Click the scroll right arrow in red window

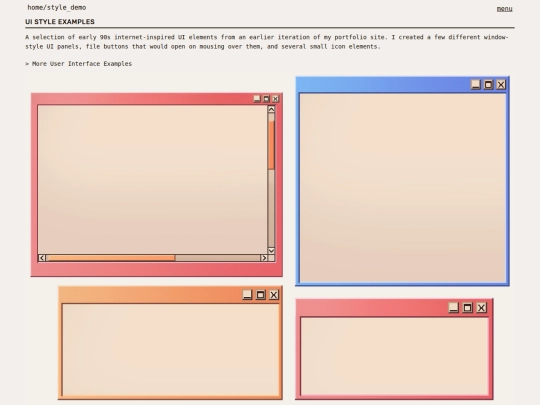pos(264,258)
